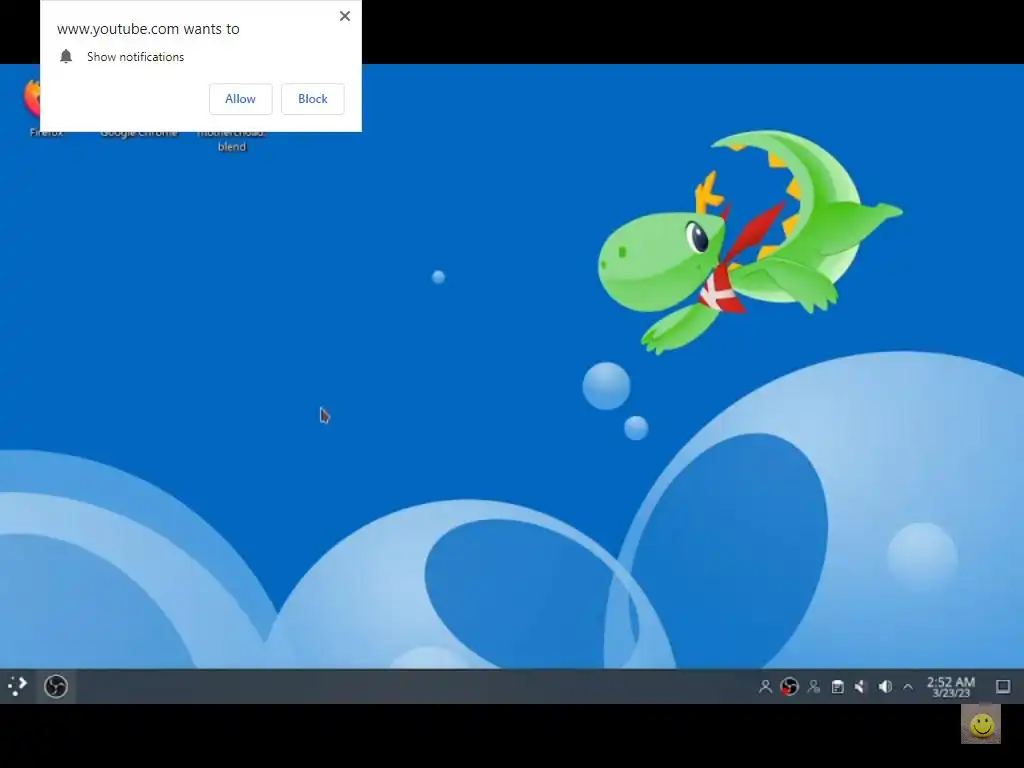Open OBS Studio from the task manager
This screenshot has width=1024, height=768.
click(56, 686)
